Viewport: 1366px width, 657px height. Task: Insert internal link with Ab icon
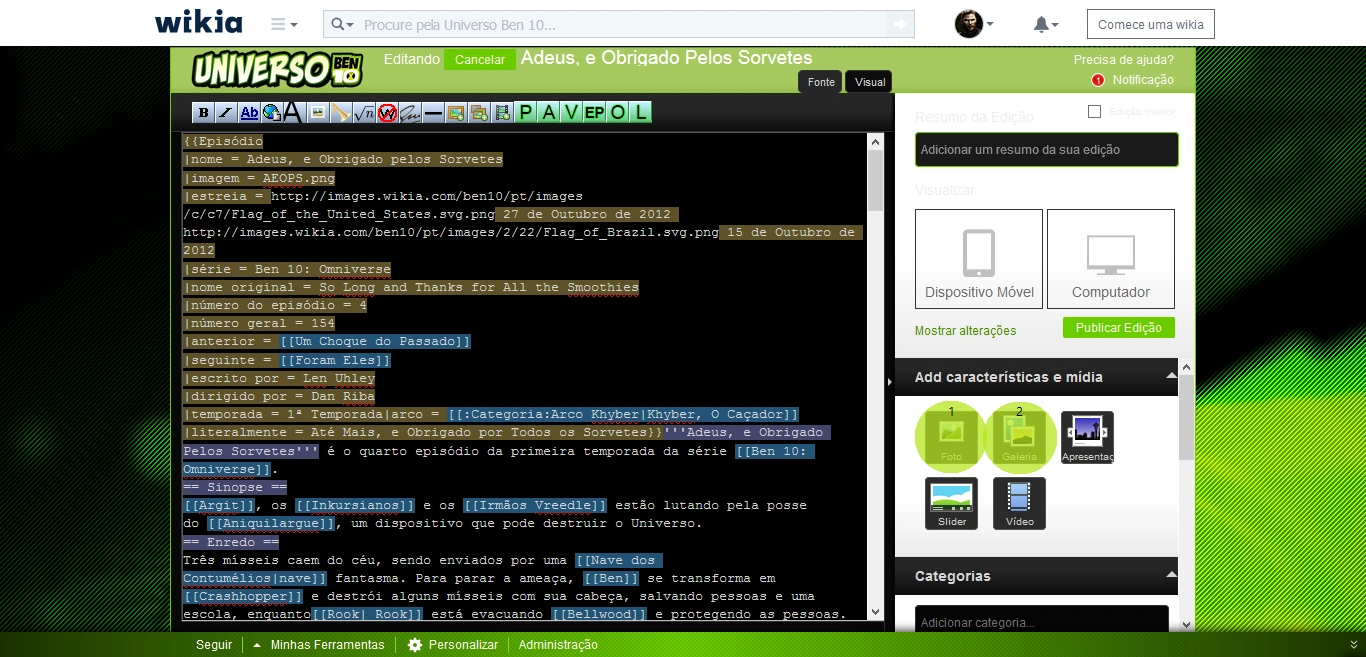pos(249,112)
